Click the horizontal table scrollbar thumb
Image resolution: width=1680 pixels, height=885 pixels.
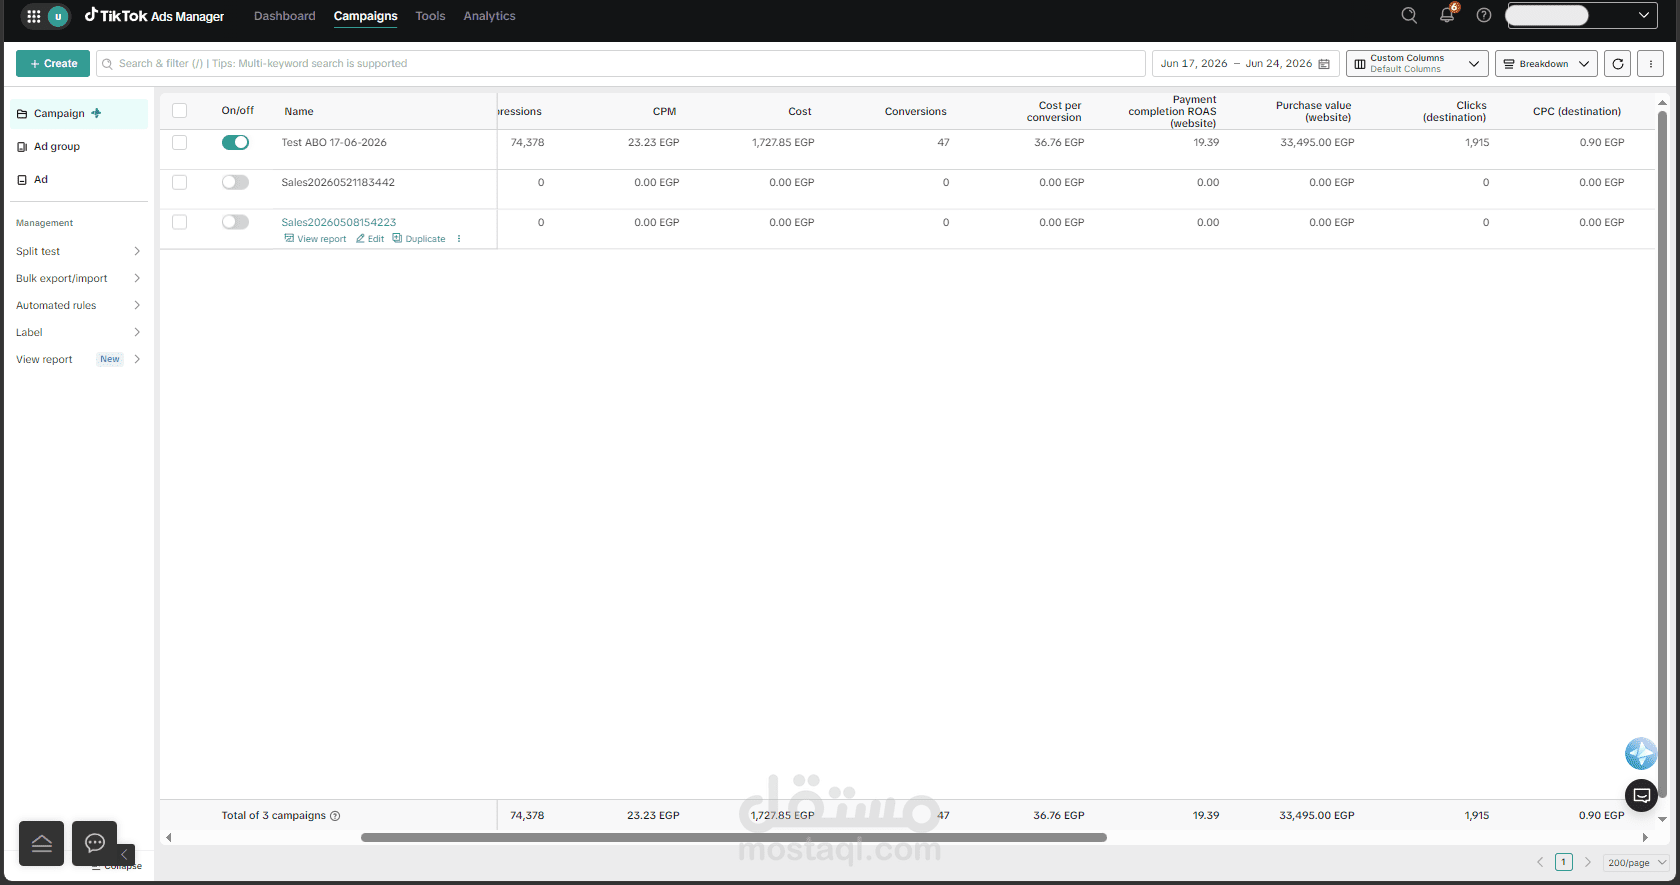[x=733, y=838]
